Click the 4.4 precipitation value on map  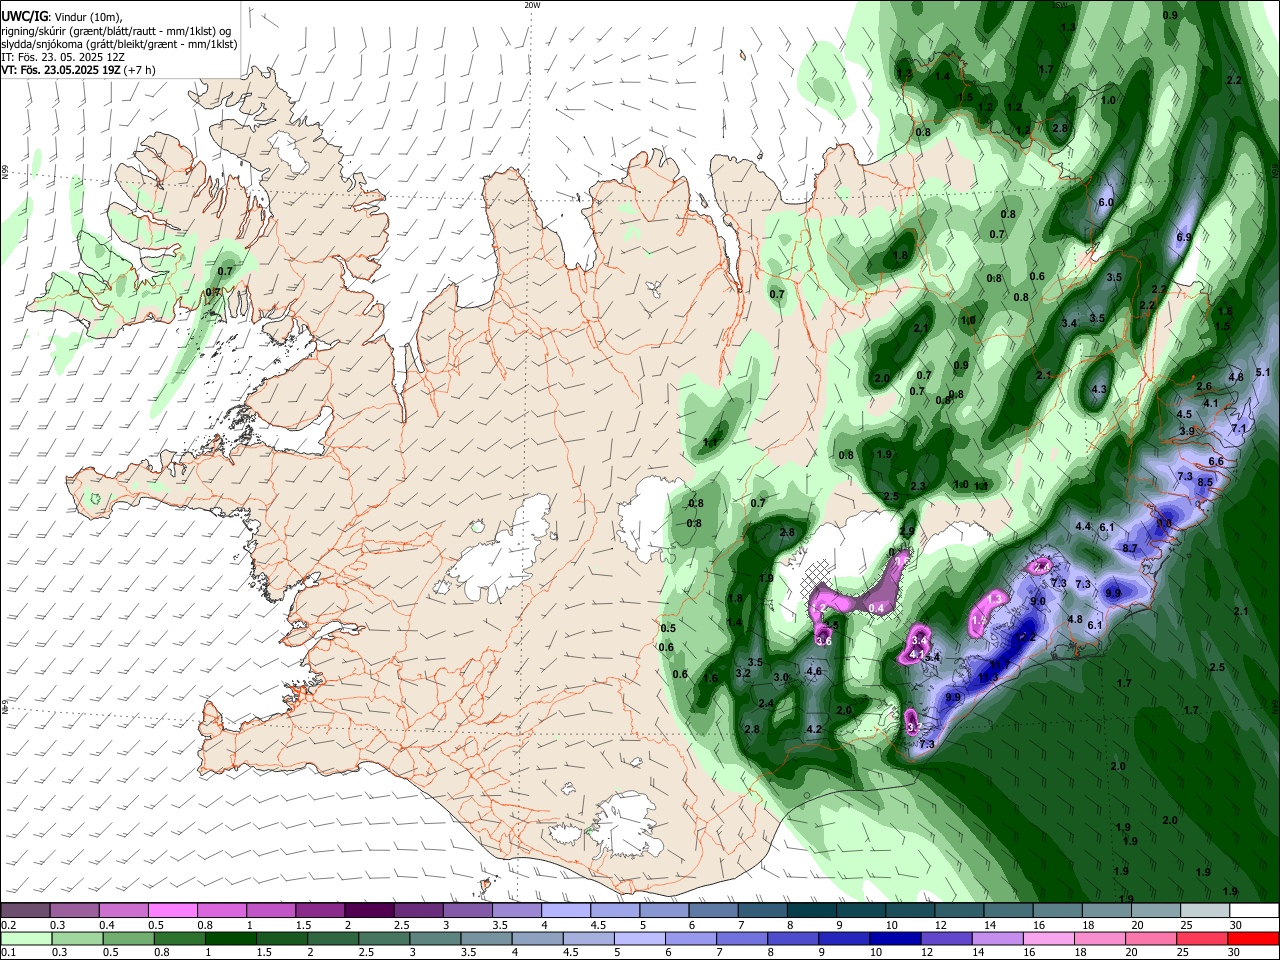pos(1083,526)
